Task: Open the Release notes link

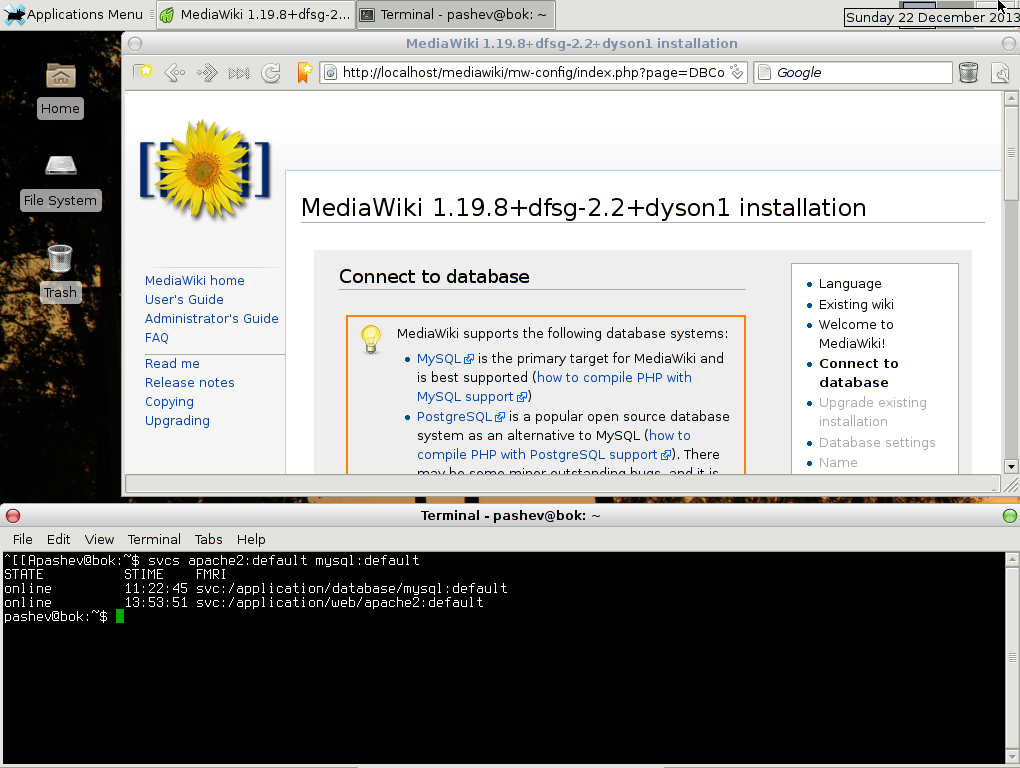Action: pyautogui.click(x=189, y=382)
